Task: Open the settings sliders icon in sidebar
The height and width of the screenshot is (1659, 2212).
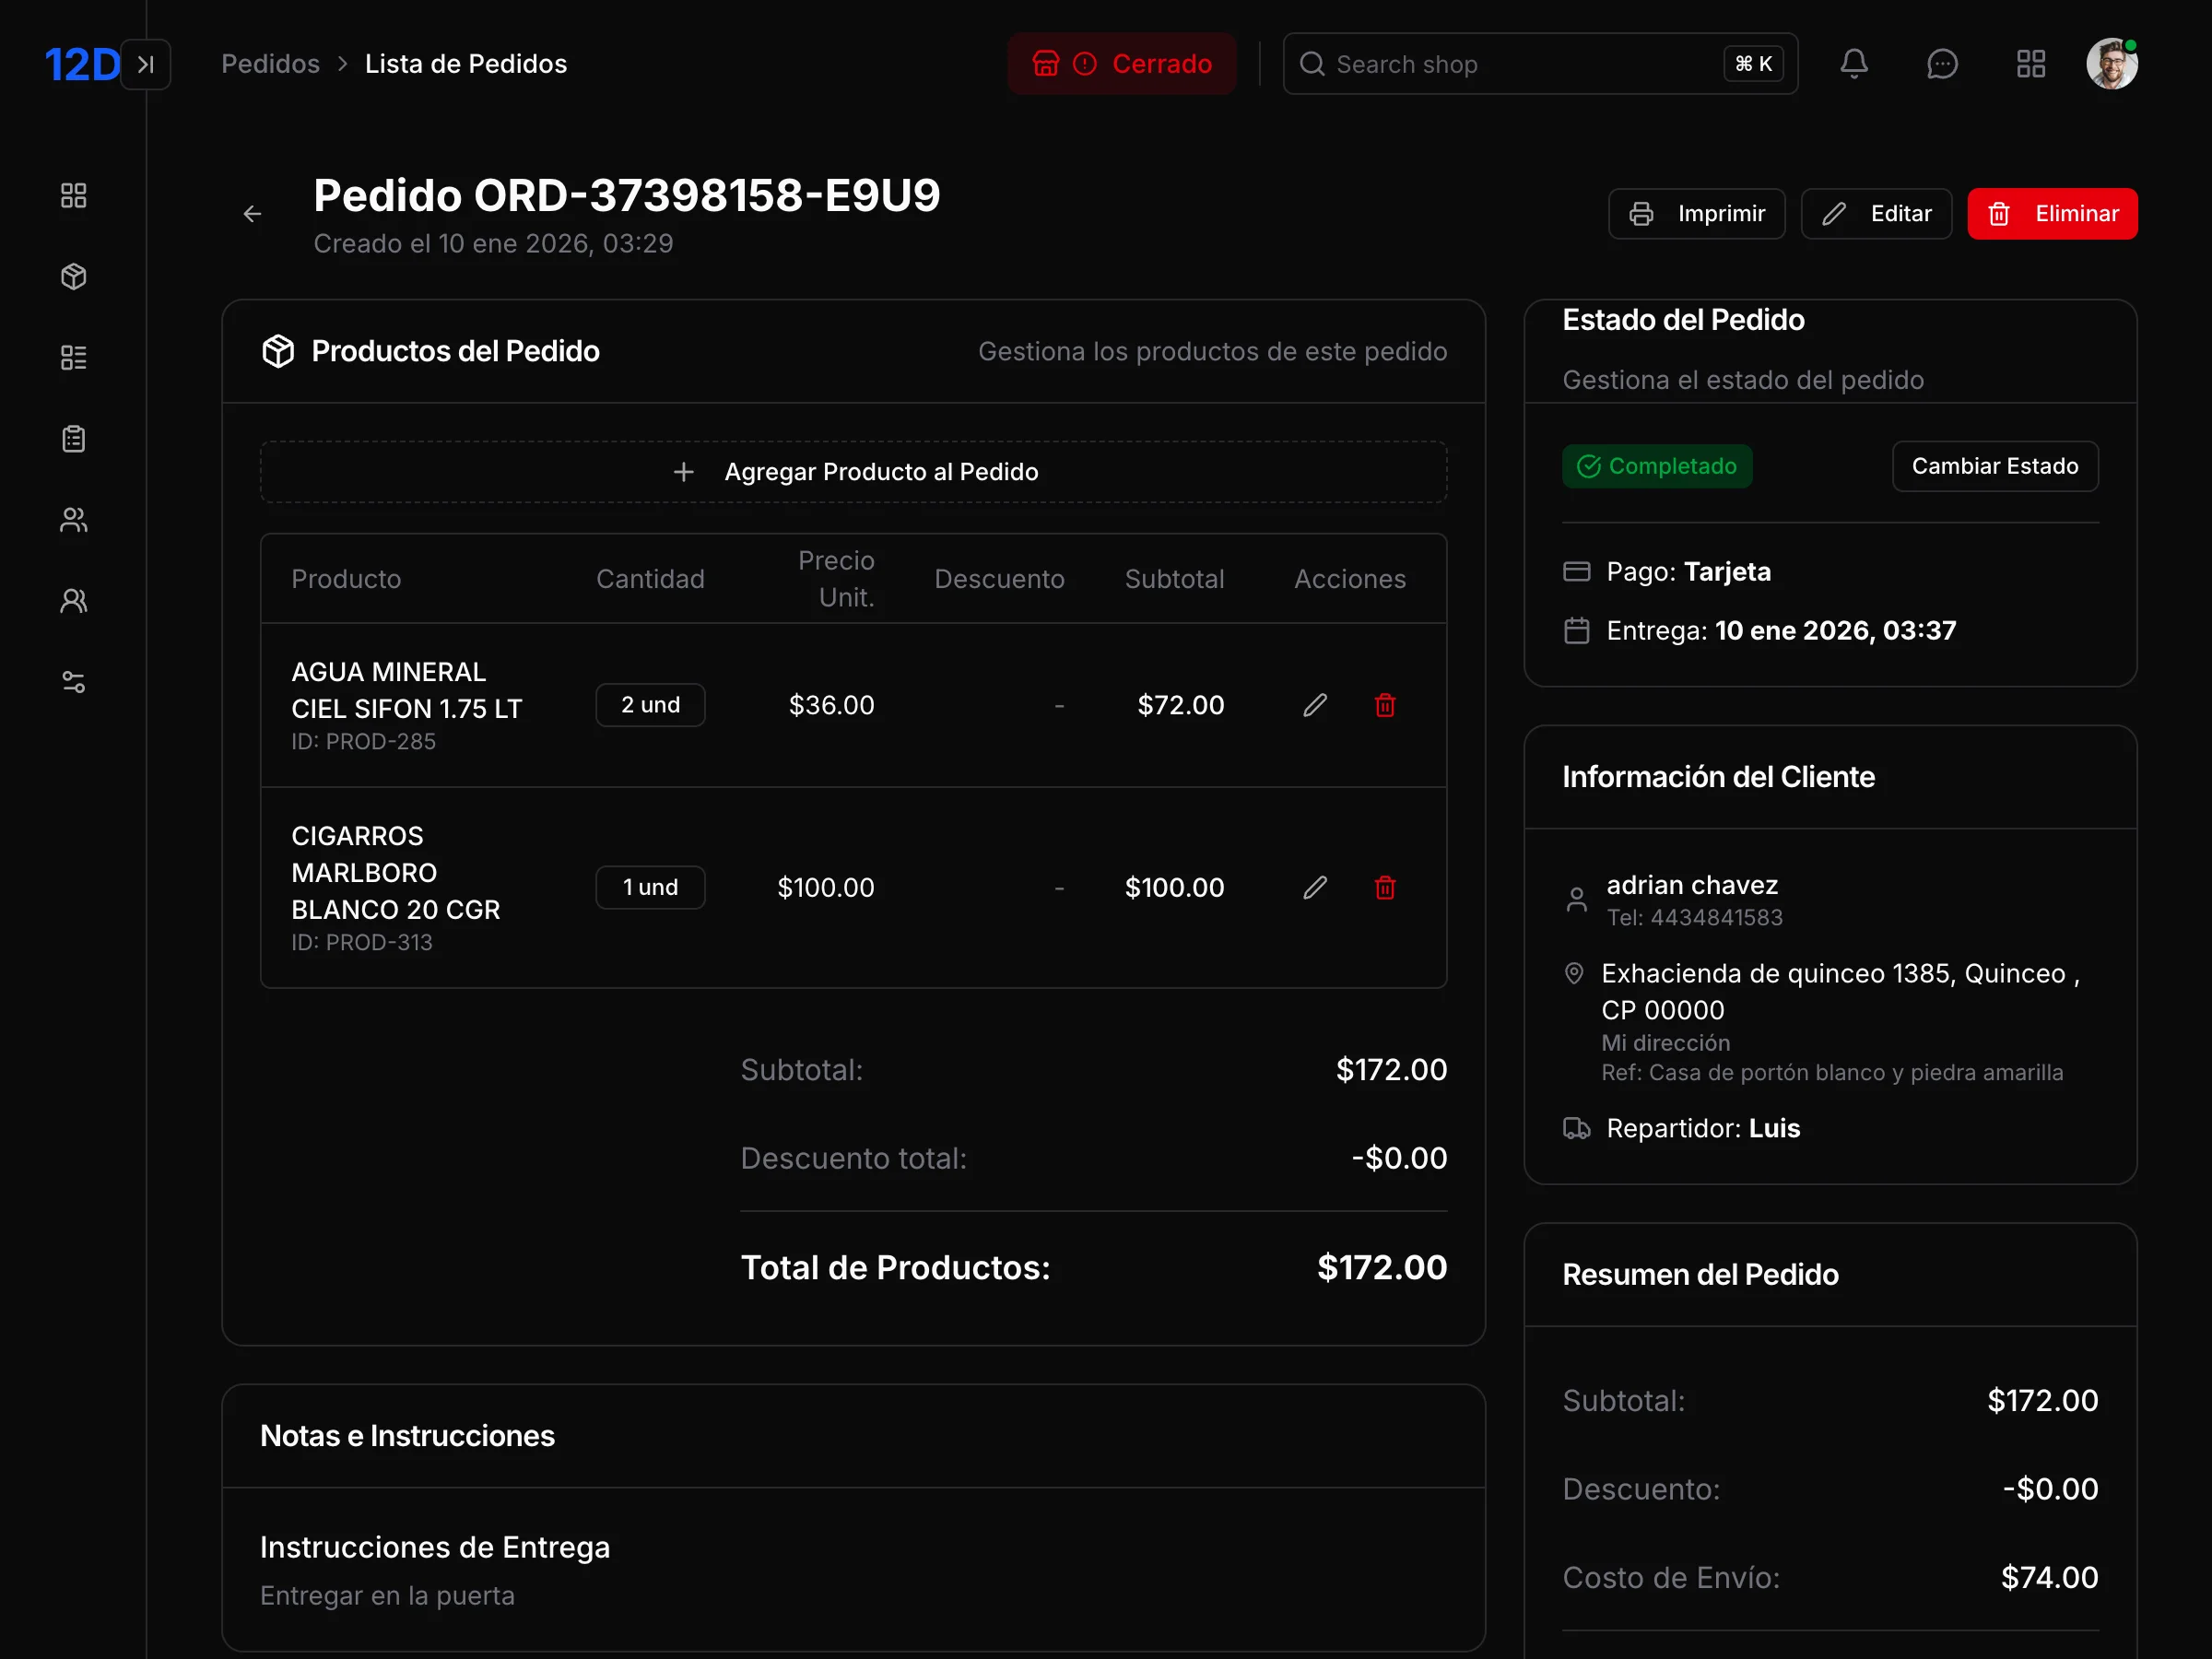Action: pyautogui.click(x=73, y=682)
